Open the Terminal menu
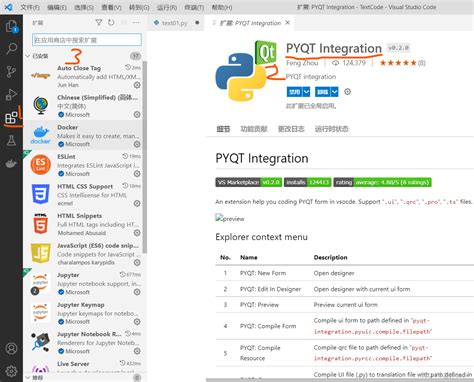 coord(194,7)
